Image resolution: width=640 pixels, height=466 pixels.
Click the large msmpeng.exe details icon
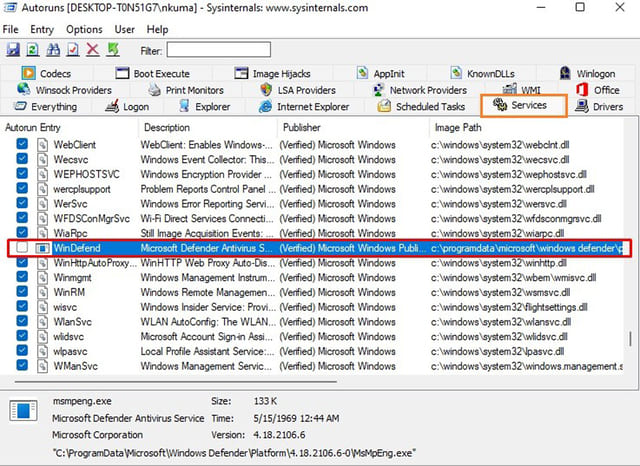tap(23, 411)
